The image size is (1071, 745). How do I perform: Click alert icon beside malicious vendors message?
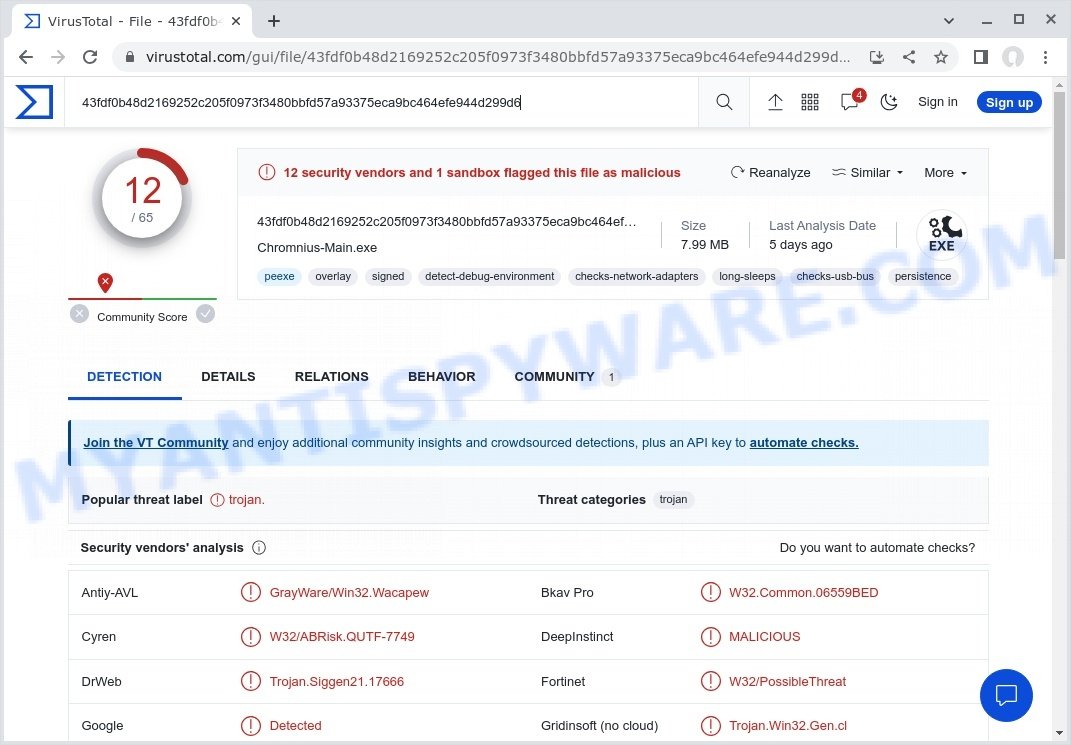coord(266,173)
